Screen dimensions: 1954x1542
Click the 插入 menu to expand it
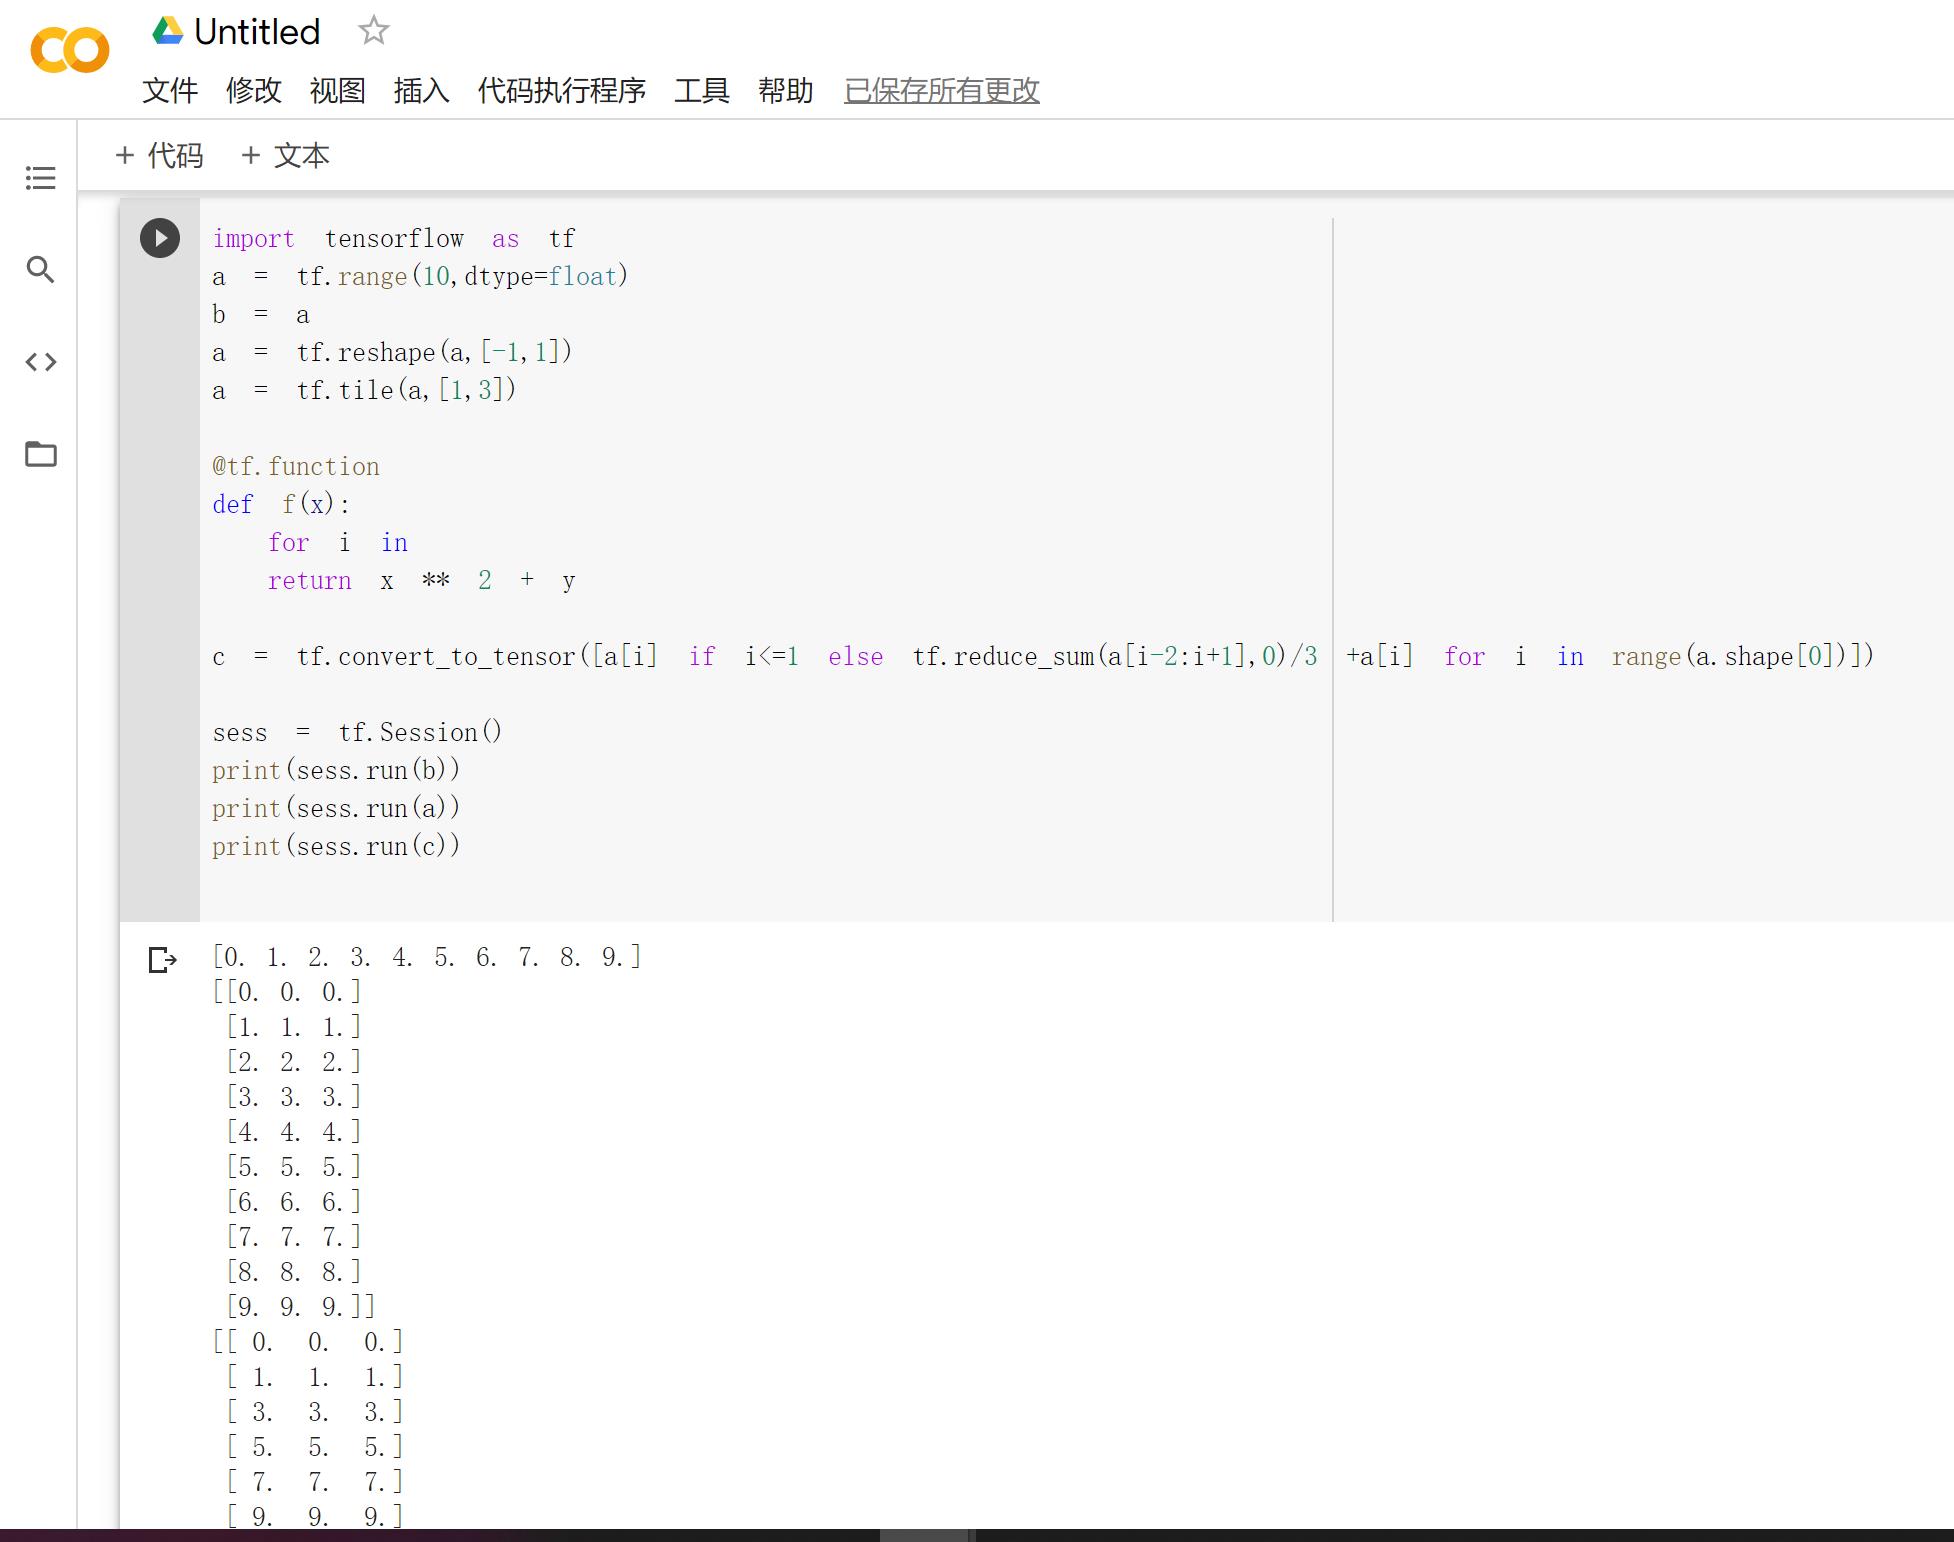coord(422,90)
